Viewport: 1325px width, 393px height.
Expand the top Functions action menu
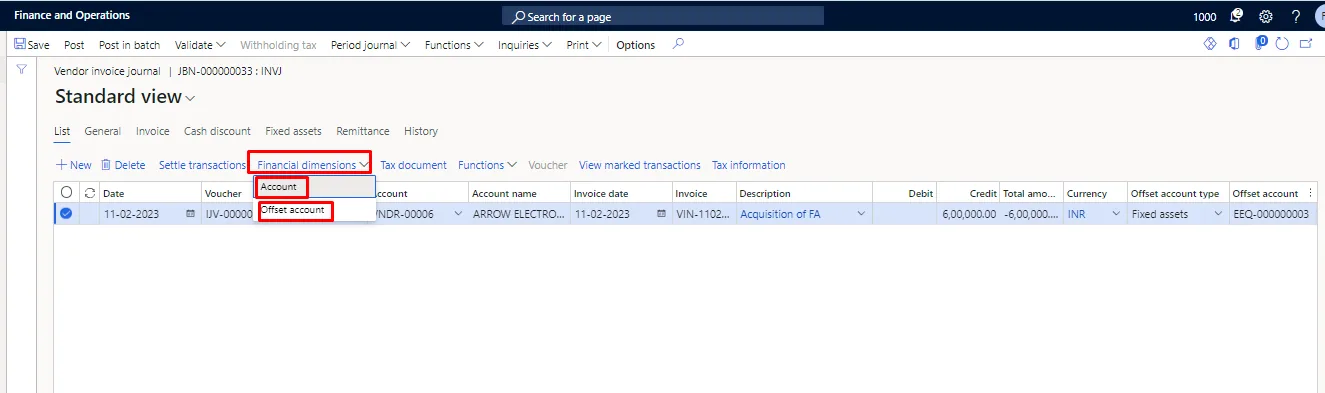pos(454,45)
